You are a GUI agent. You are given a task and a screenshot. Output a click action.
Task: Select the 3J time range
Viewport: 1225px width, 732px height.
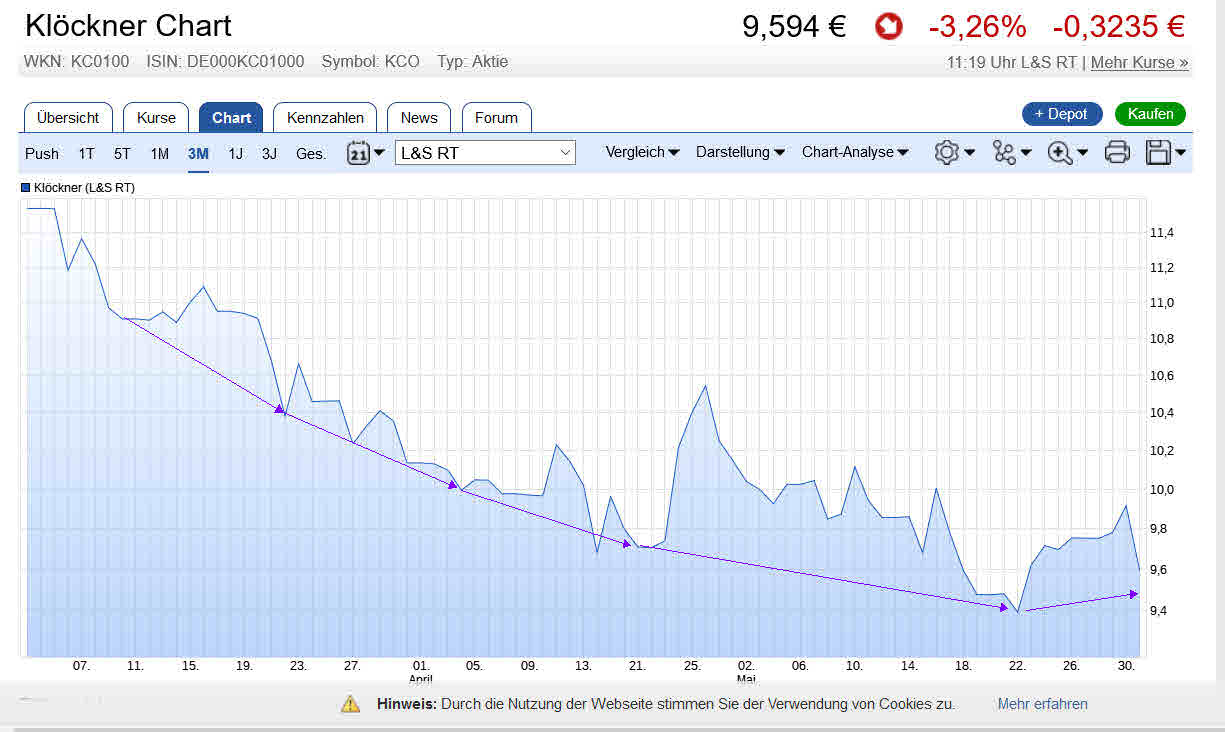[269, 153]
